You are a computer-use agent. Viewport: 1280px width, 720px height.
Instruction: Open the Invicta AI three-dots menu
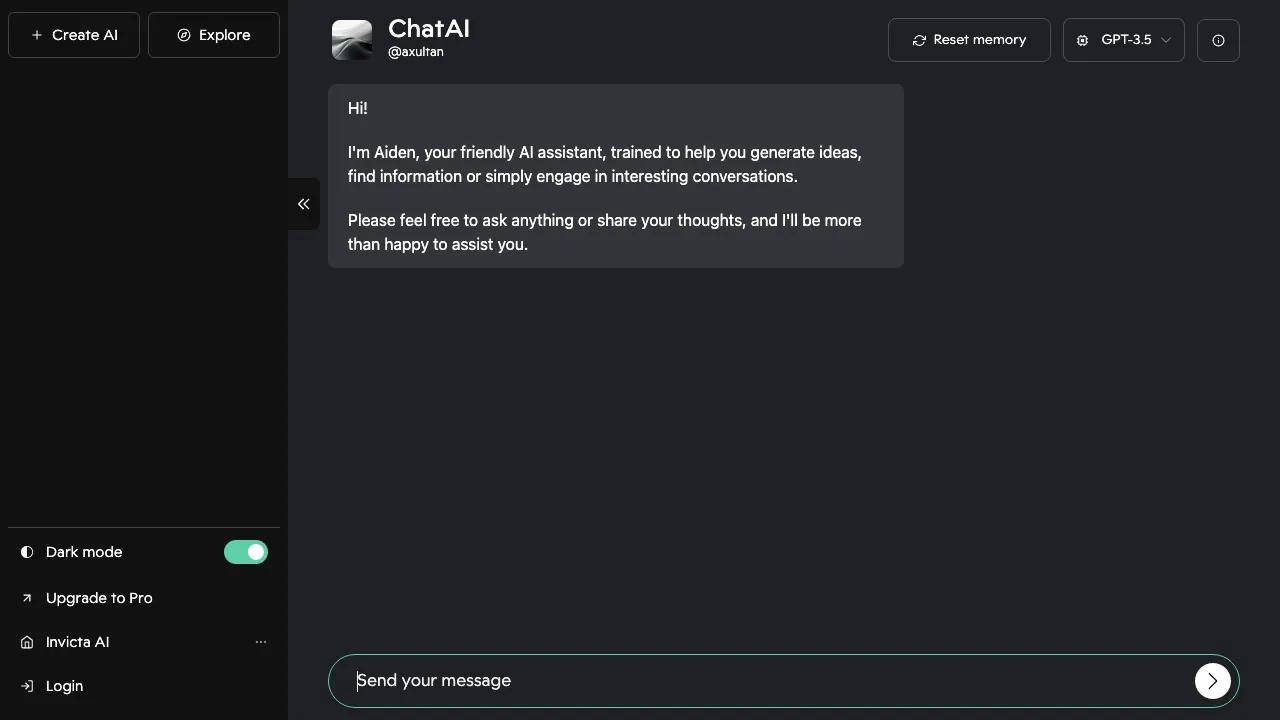[261, 642]
